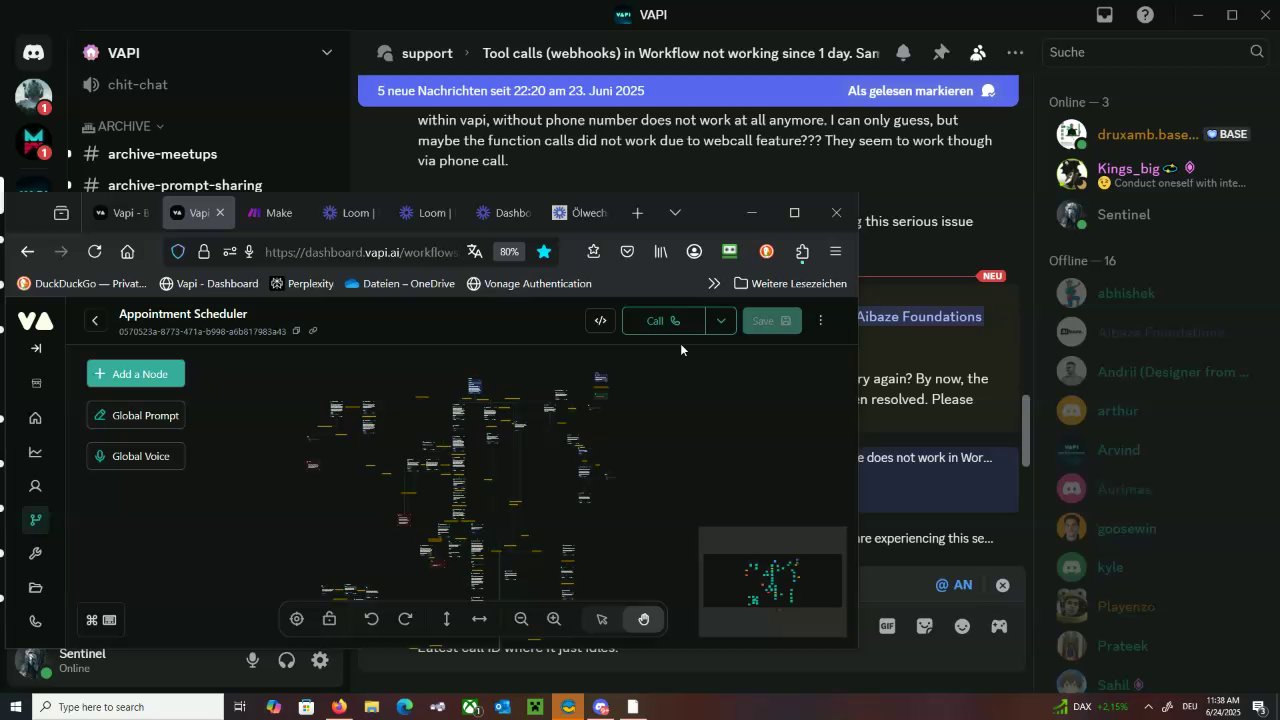
Task: Click the Discord Suche search field
Action: point(1156,52)
